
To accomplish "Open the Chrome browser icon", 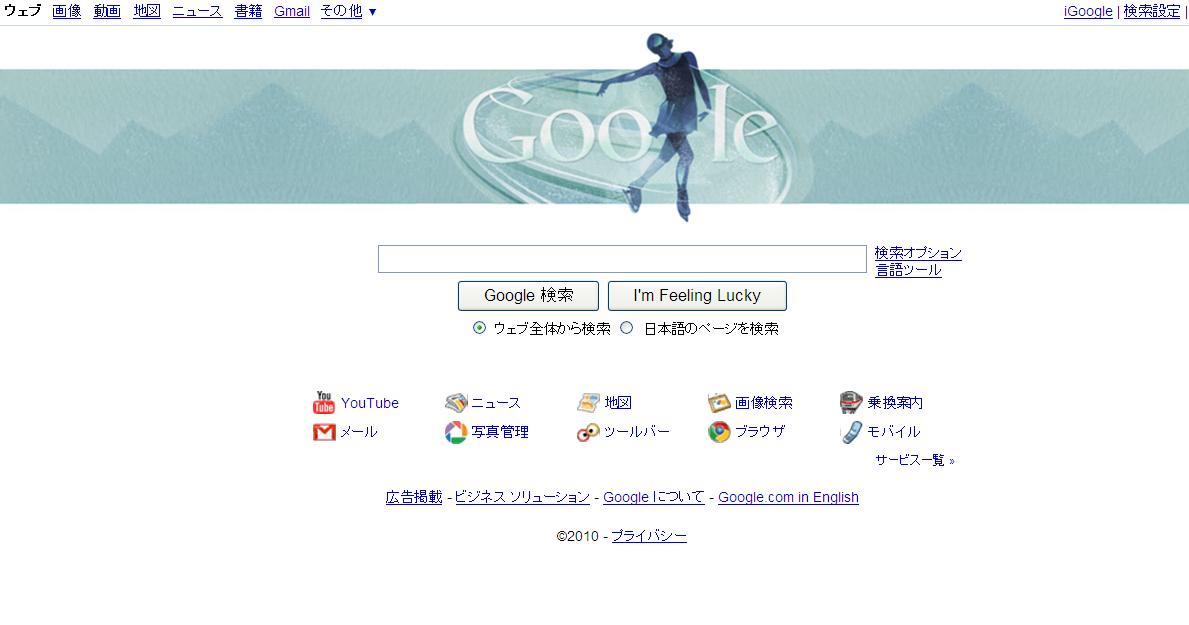I will [x=719, y=432].
